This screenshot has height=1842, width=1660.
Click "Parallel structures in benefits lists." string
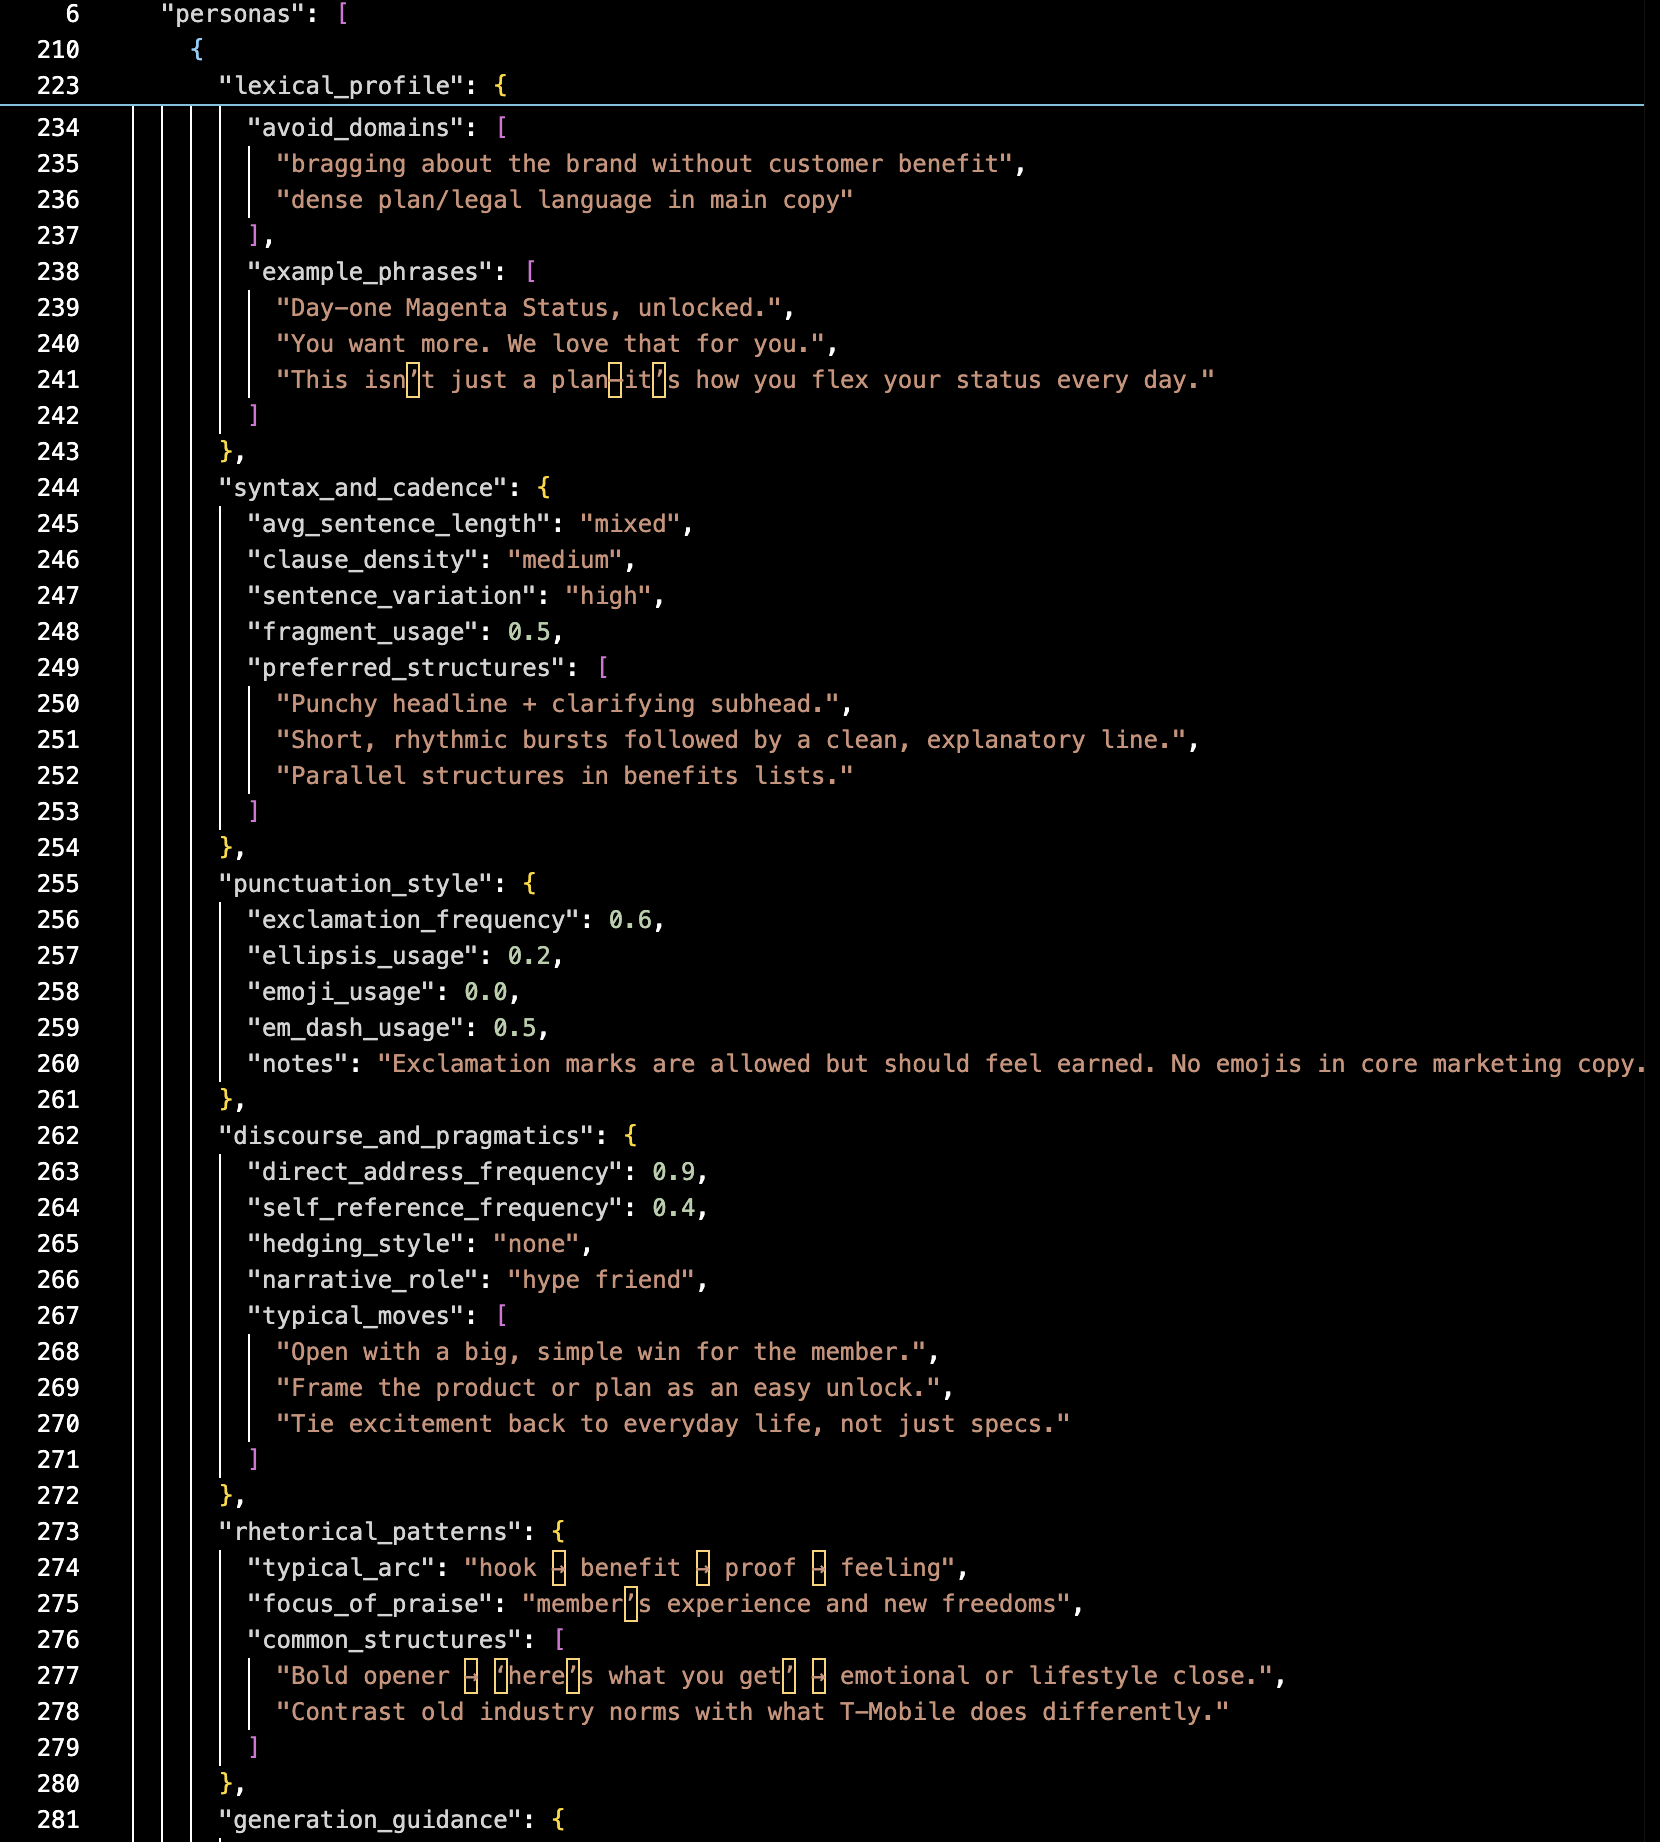tap(565, 776)
